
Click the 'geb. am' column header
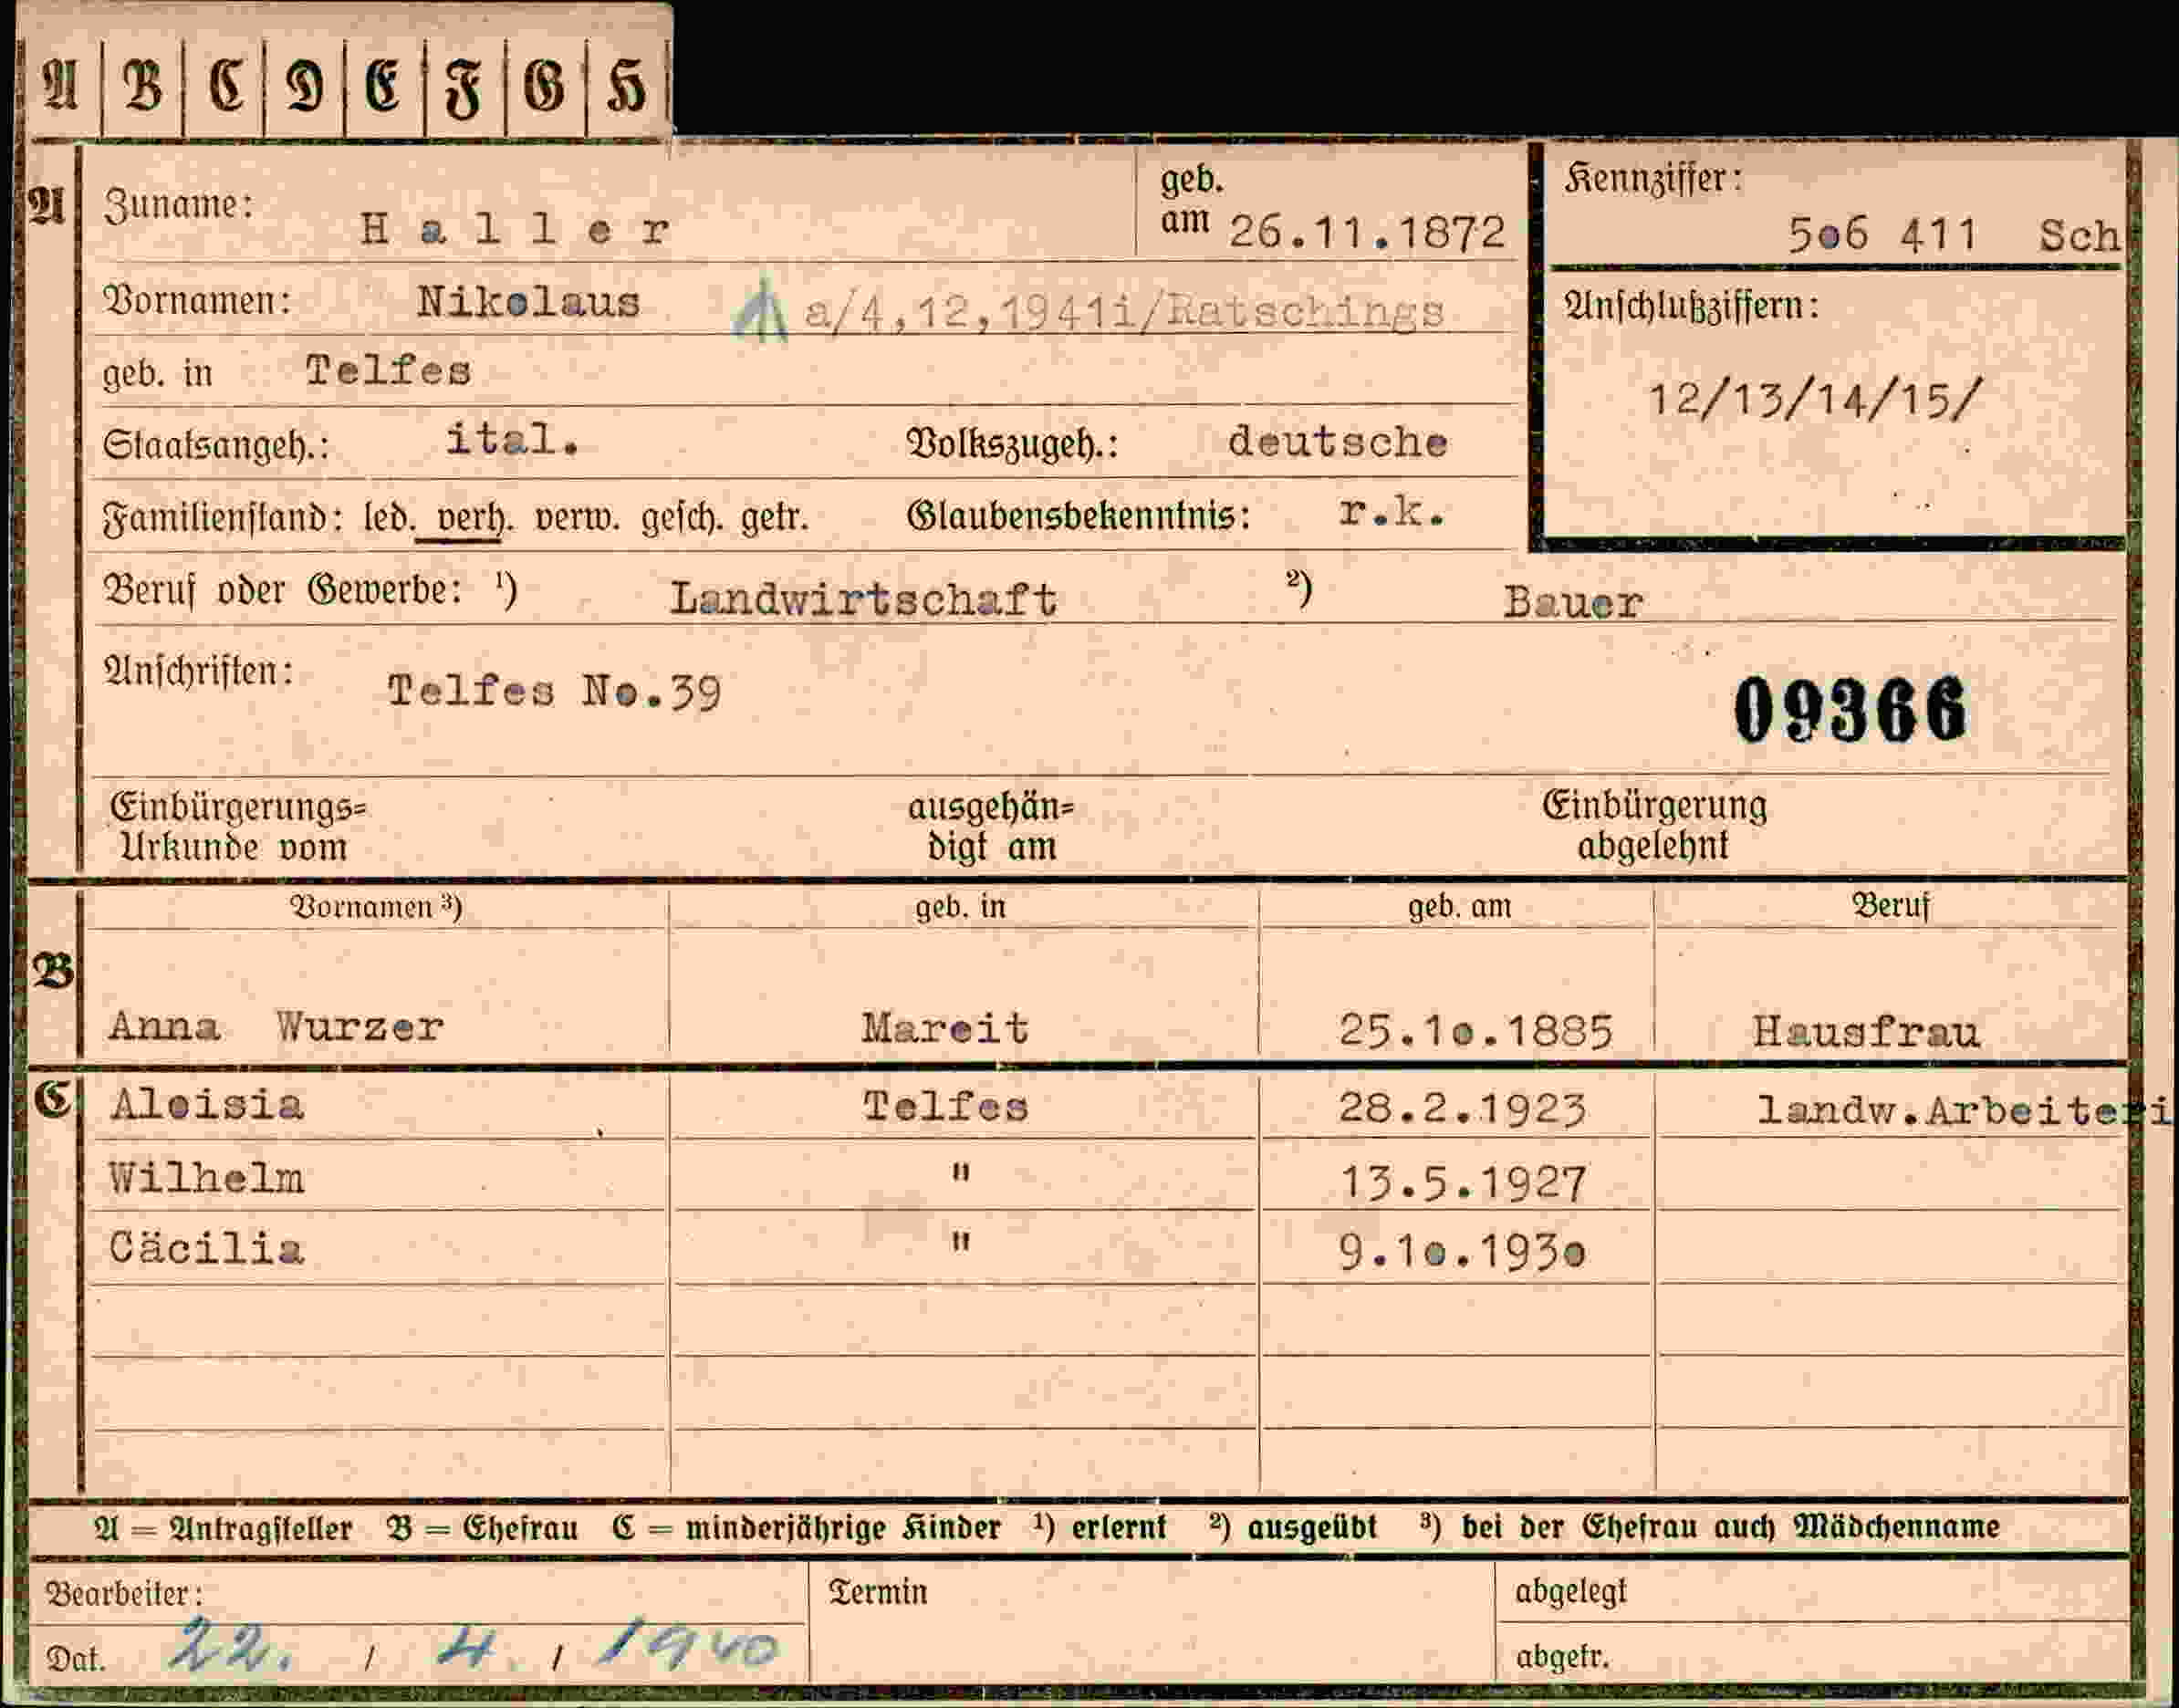point(1459,906)
